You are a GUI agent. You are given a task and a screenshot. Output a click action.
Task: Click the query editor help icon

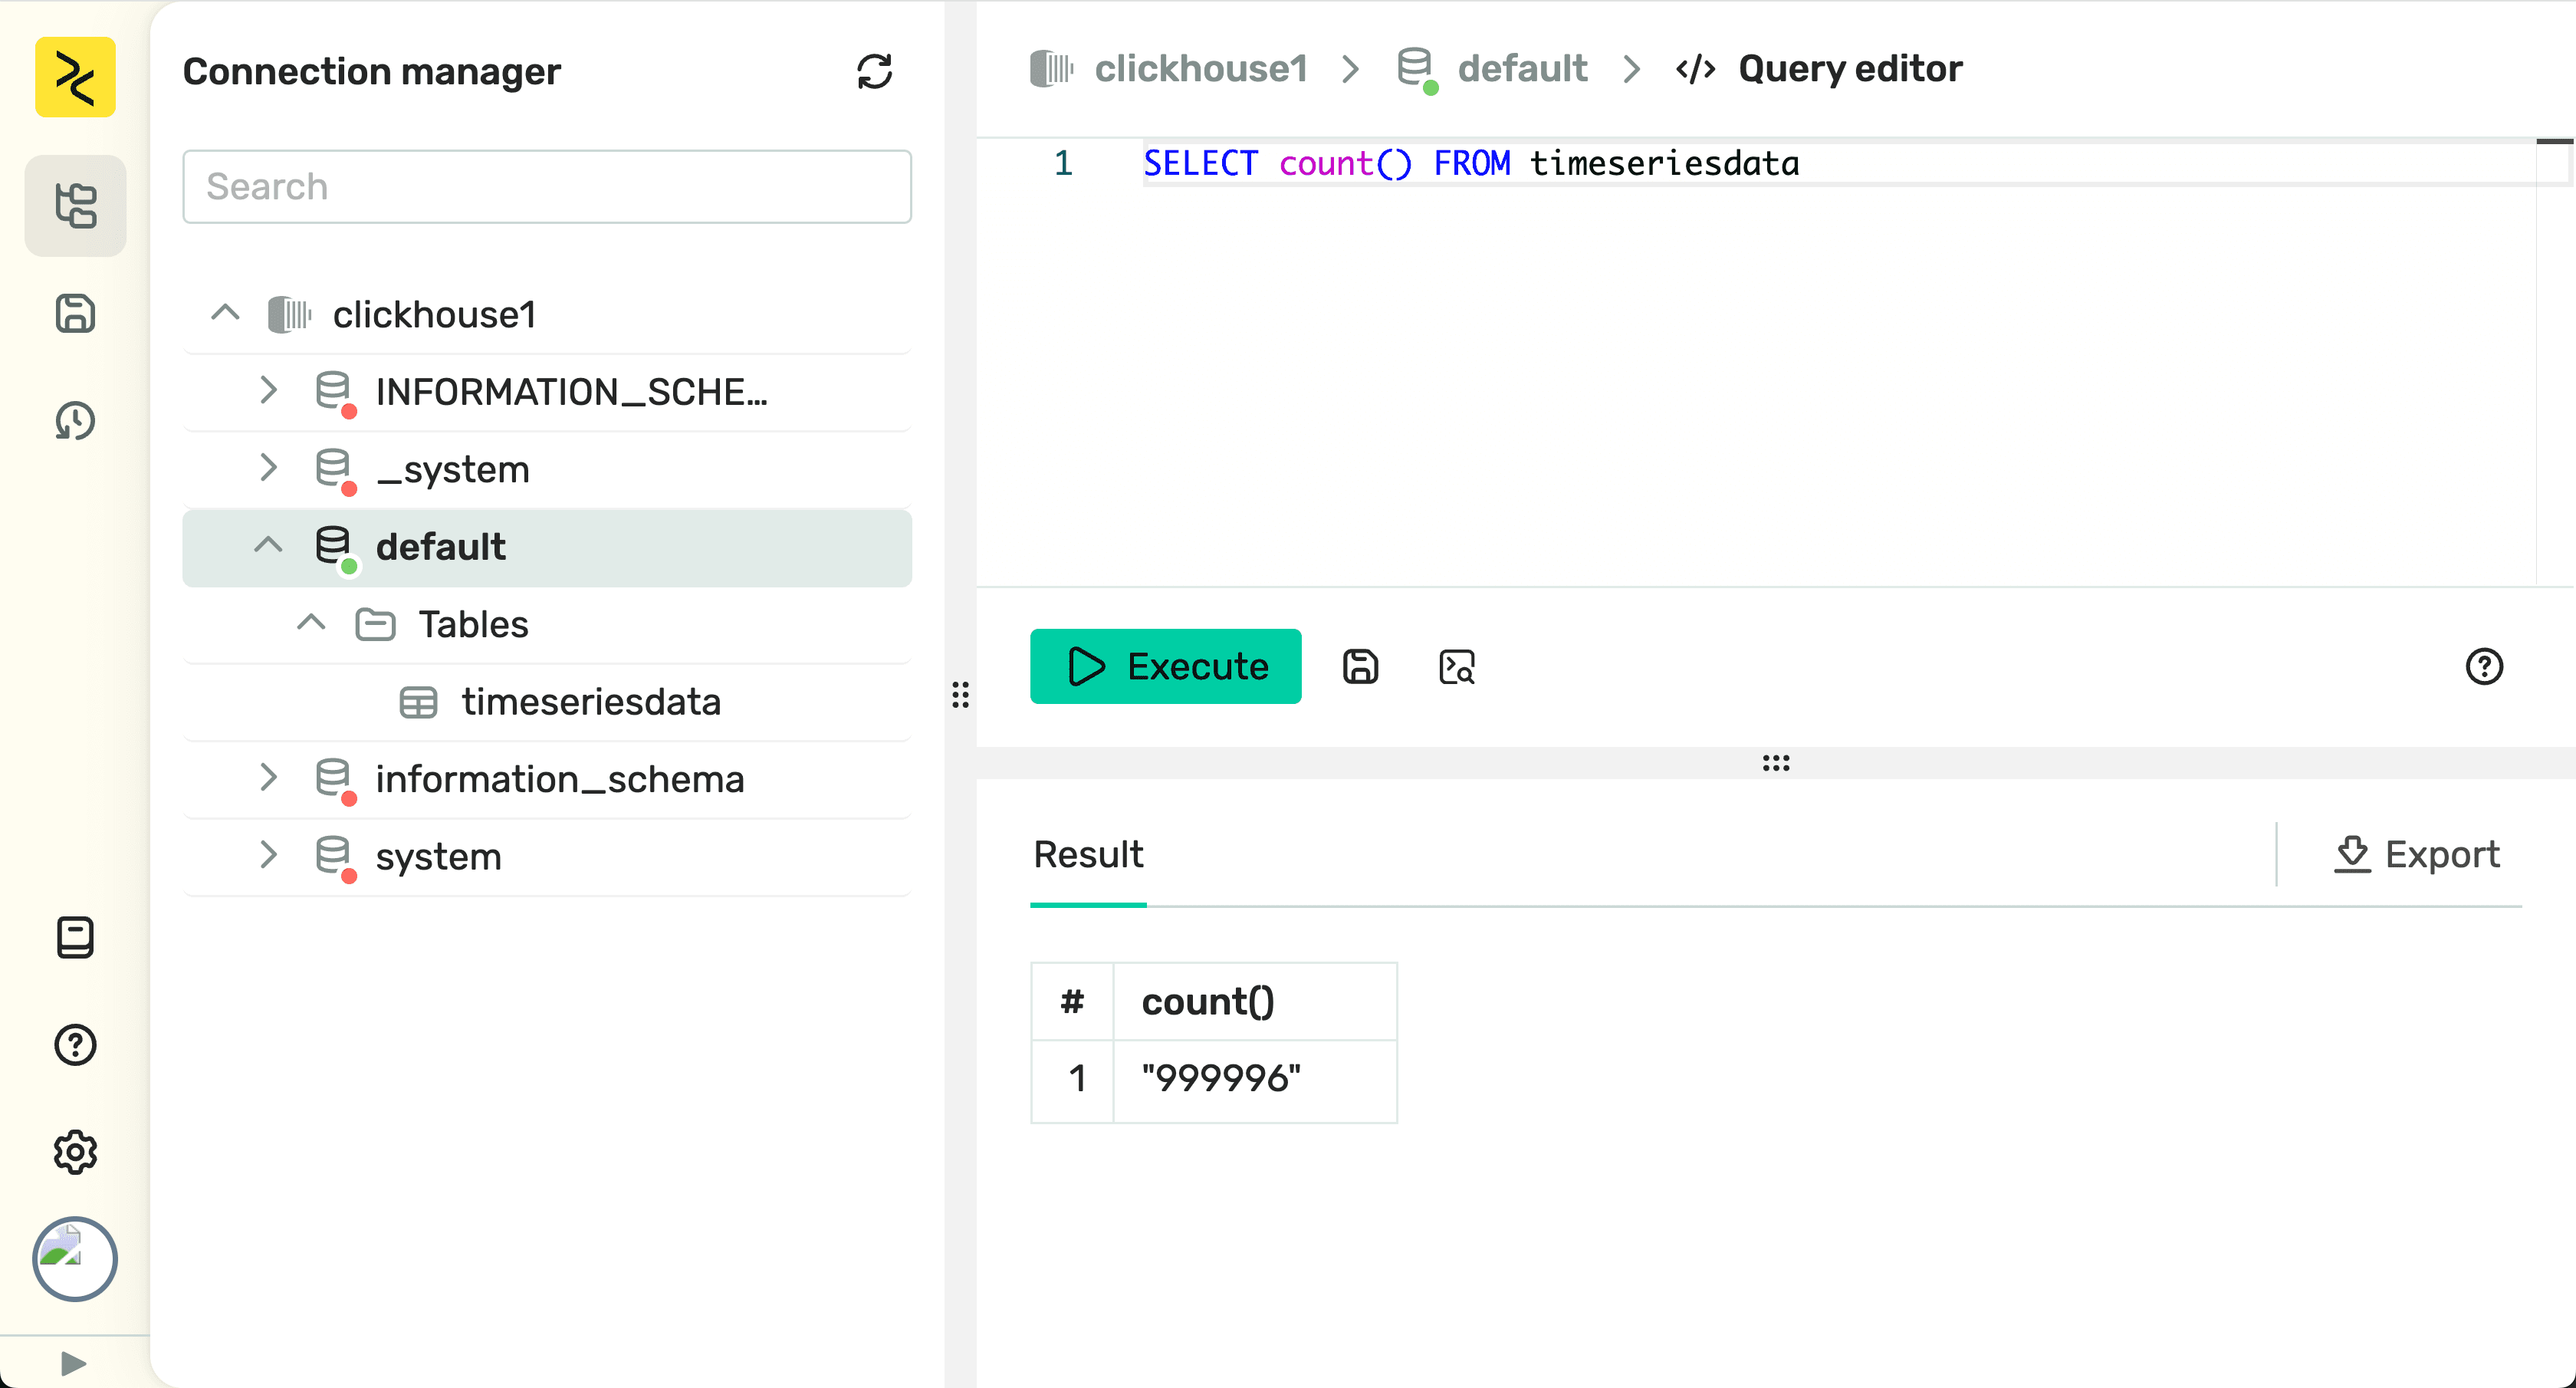(2484, 666)
